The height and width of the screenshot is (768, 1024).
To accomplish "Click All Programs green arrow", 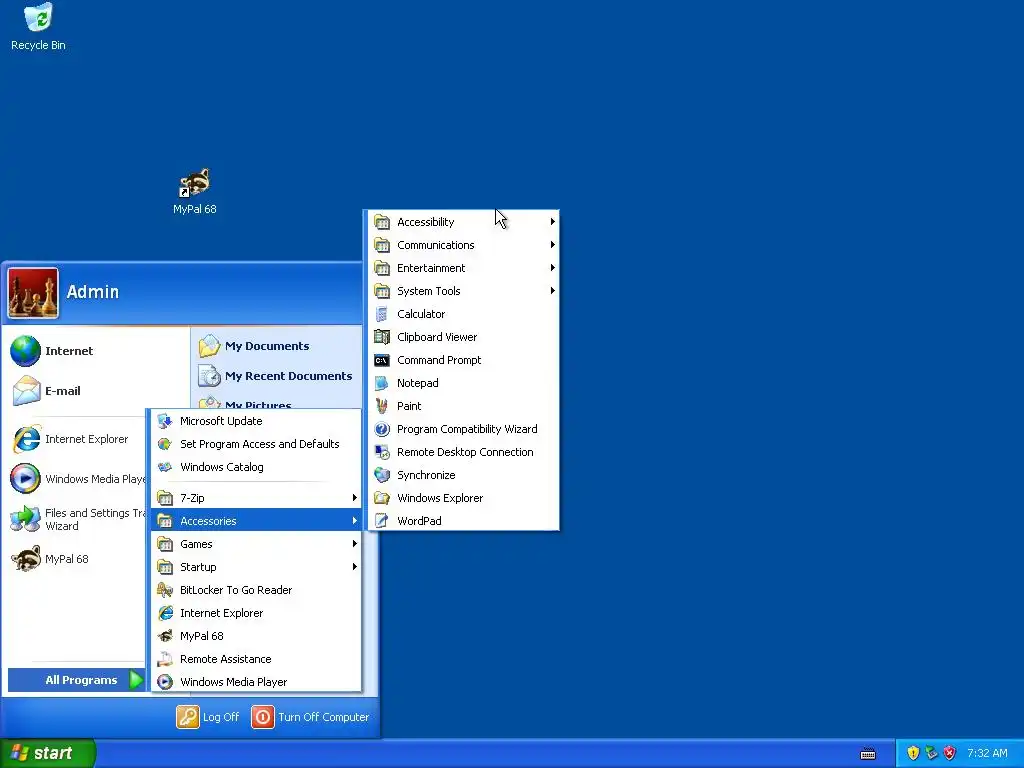I will pos(136,680).
